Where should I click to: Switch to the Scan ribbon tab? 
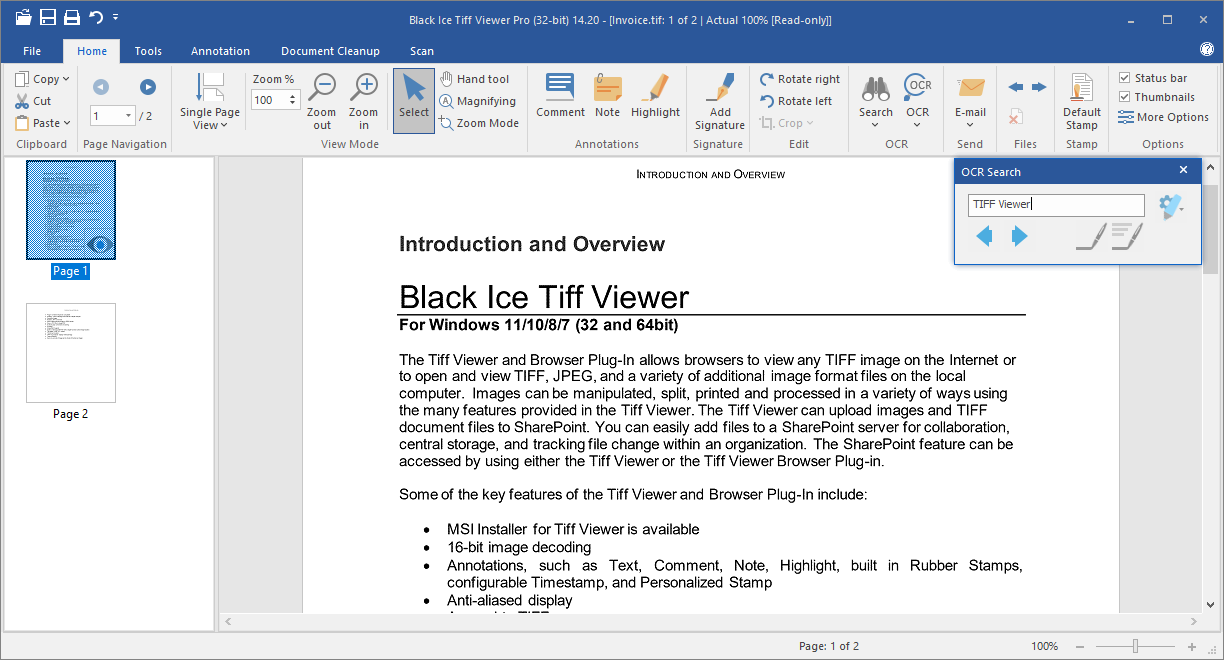422,51
